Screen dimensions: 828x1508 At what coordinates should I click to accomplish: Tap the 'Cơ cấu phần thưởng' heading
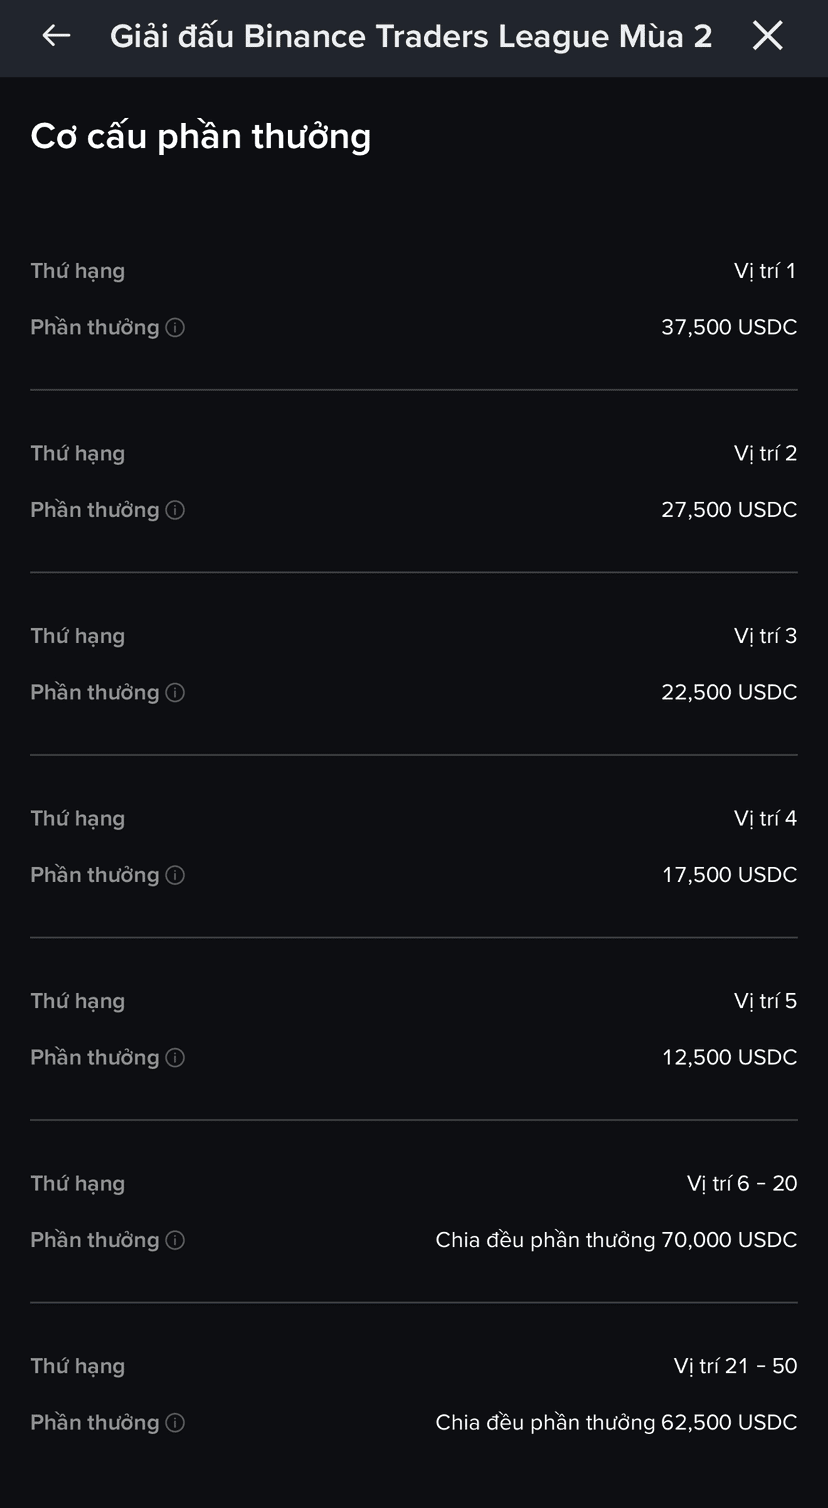click(x=201, y=136)
